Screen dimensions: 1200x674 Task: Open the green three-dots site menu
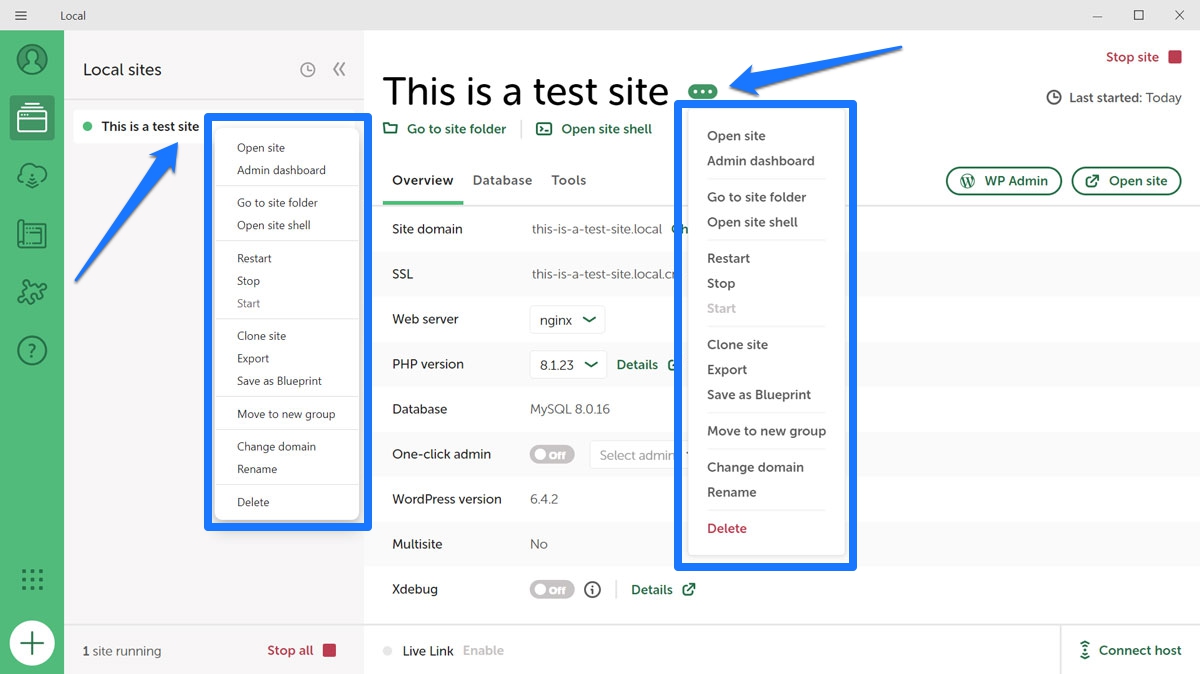click(x=703, y=92)
